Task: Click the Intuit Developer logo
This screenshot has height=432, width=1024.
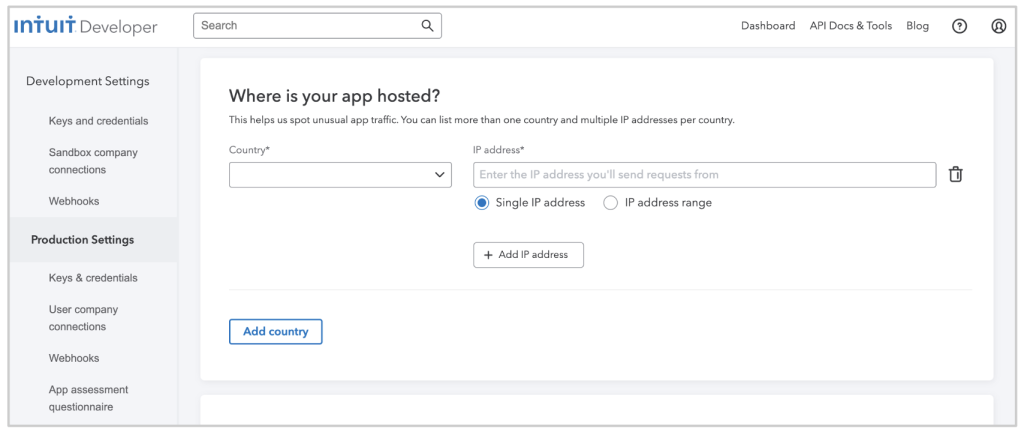Action: (86, 26)
